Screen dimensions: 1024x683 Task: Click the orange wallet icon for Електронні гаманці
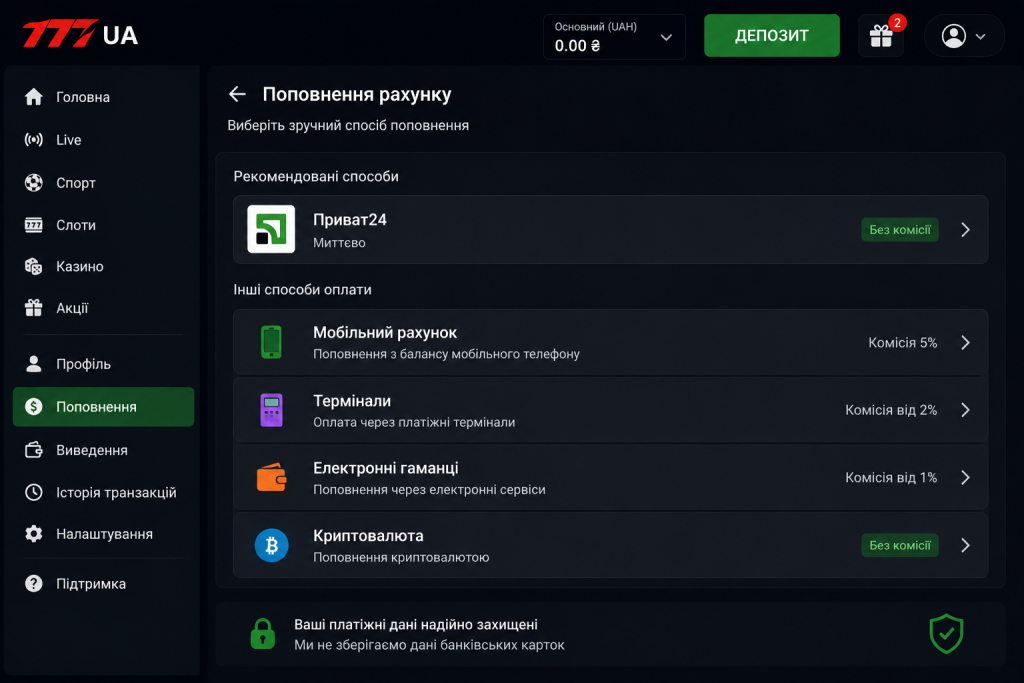point(271,477)
